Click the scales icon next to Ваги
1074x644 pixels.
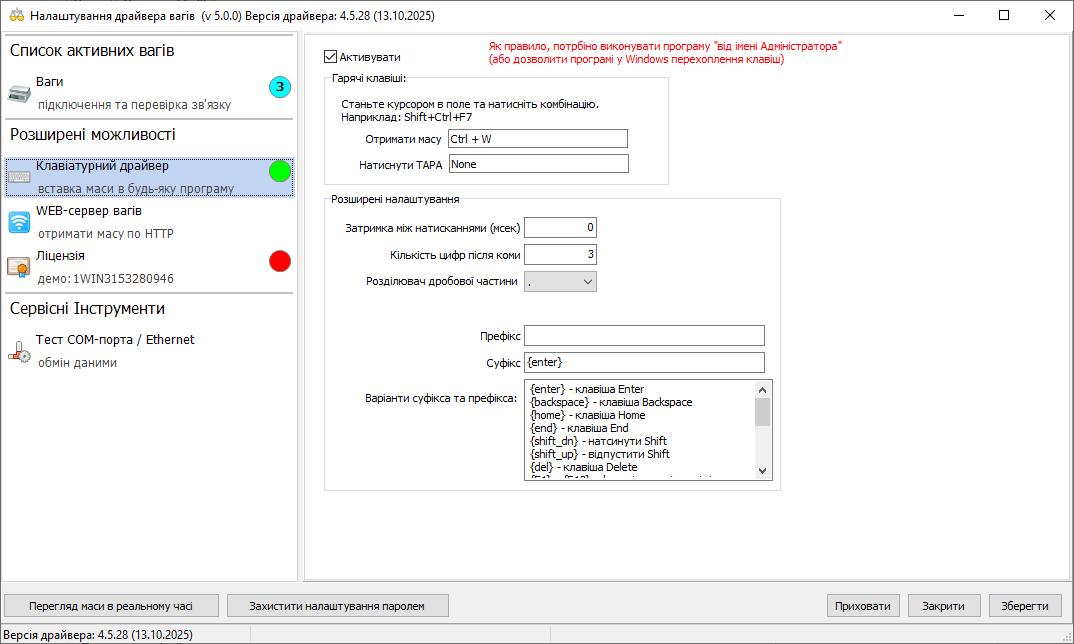coord(20,93)
